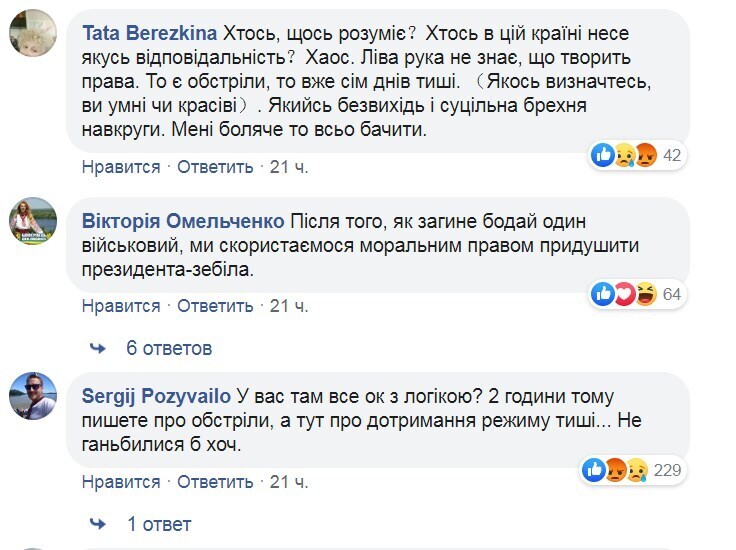Click the 21 ч. timestamp under Tata's comment
Image resolution: width=736 pixels, height=550 pixels.
tap(290, 167)
